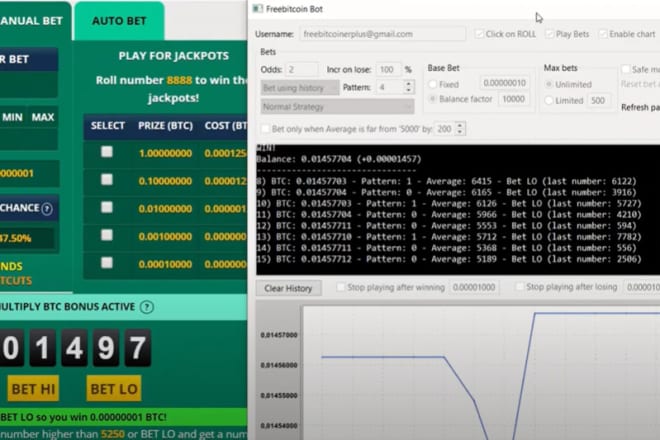Click the Average distance value field
The height and width of the screenshot is (440, 660).
pos(445,129)
